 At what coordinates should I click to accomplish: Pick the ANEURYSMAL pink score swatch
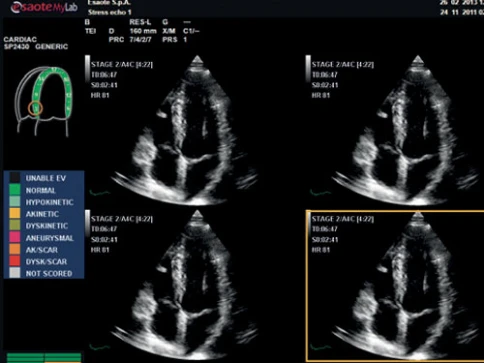click(14, 237)
